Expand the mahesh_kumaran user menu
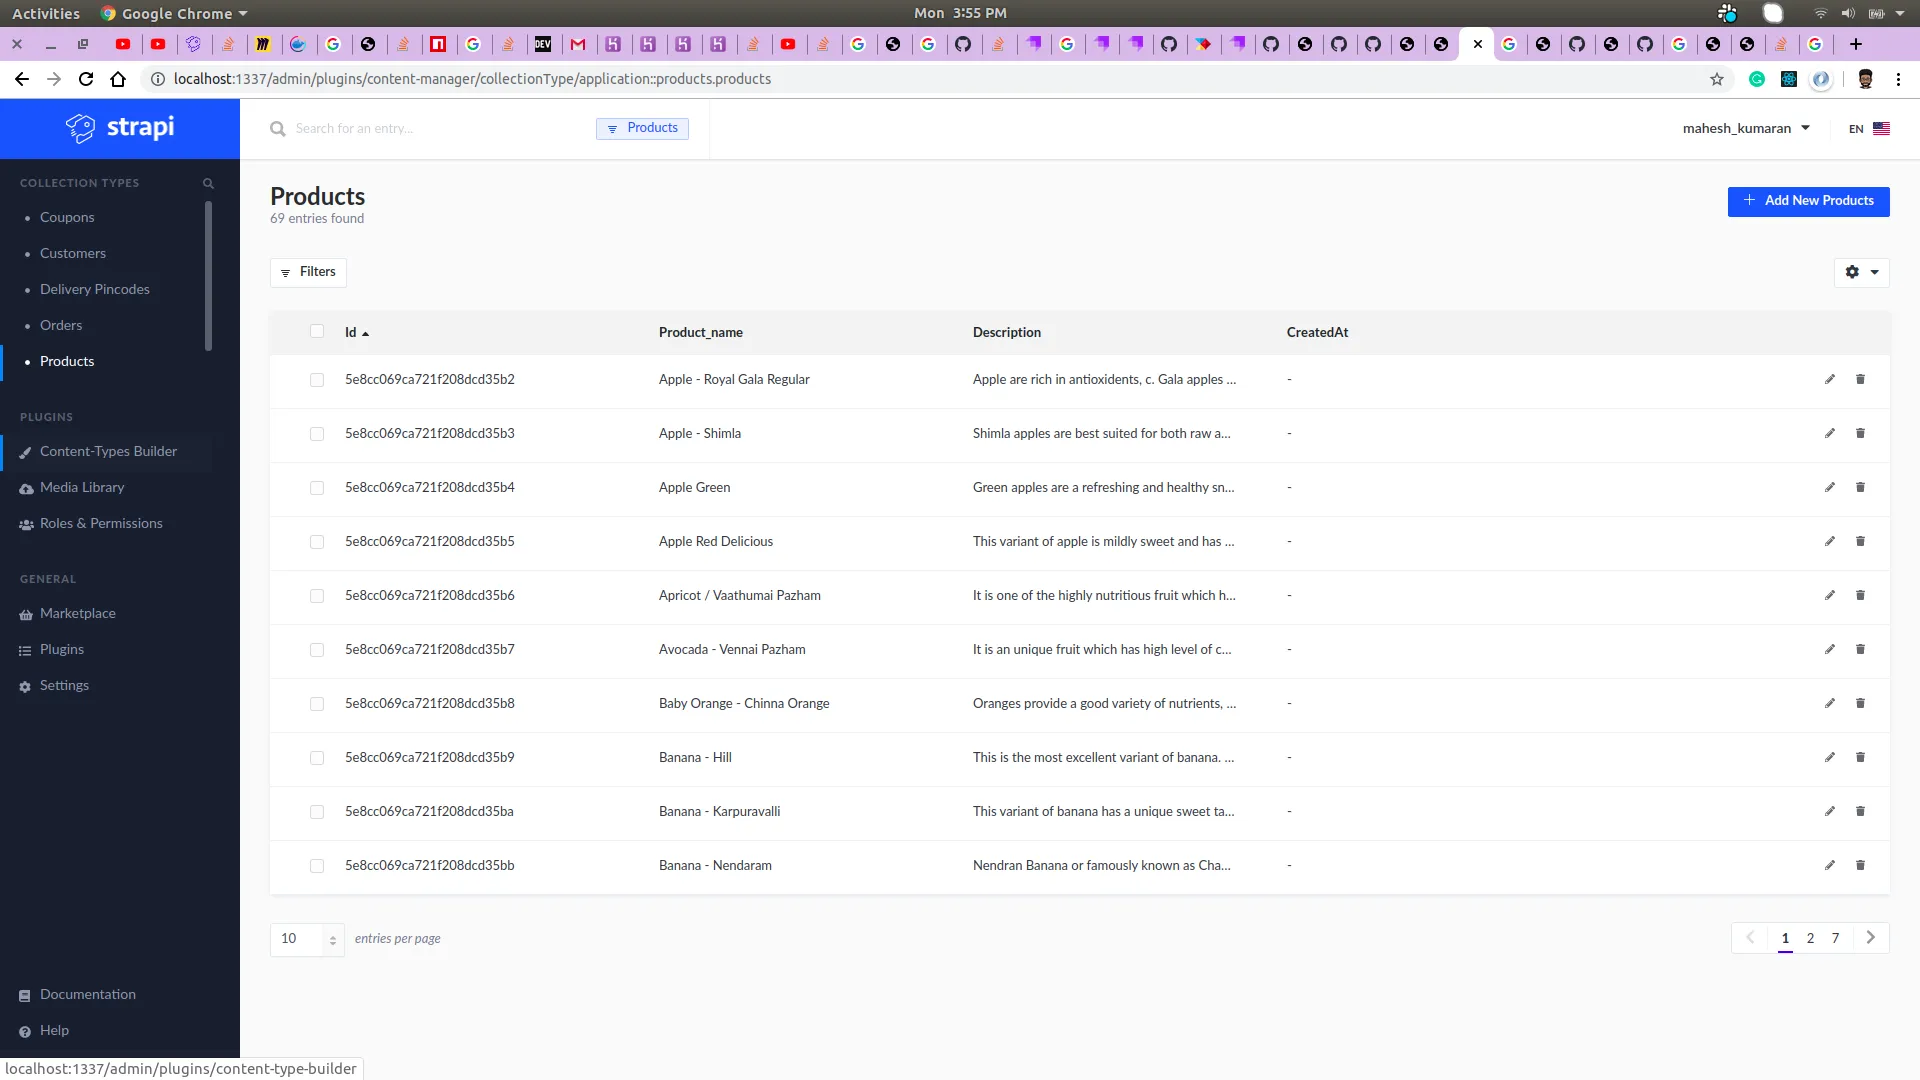Screen dimensions: 1920x1080 1745,128
